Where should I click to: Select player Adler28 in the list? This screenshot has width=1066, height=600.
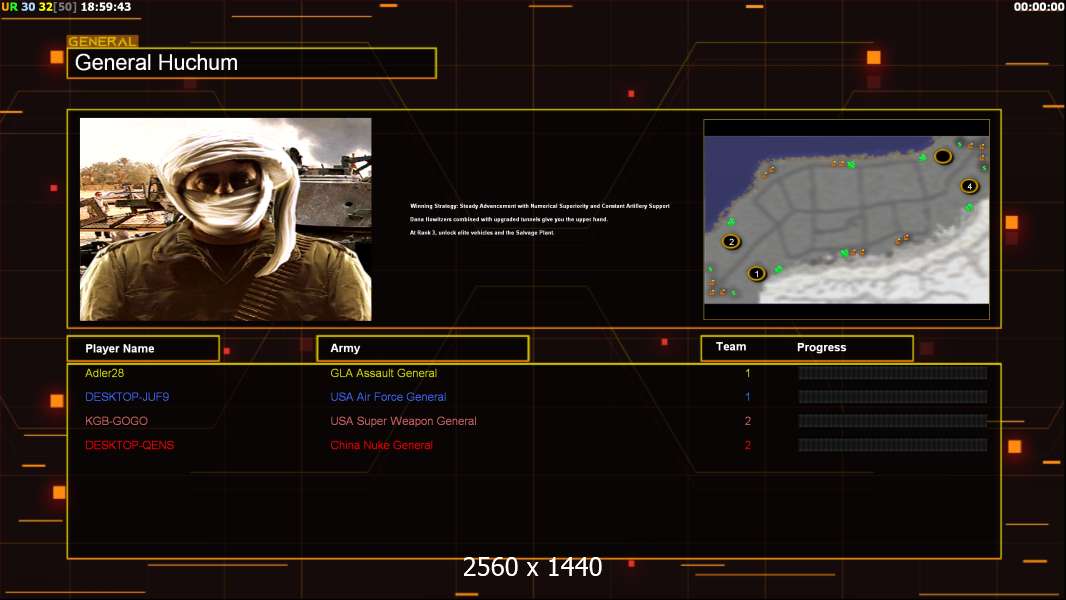tap(105, 373)
